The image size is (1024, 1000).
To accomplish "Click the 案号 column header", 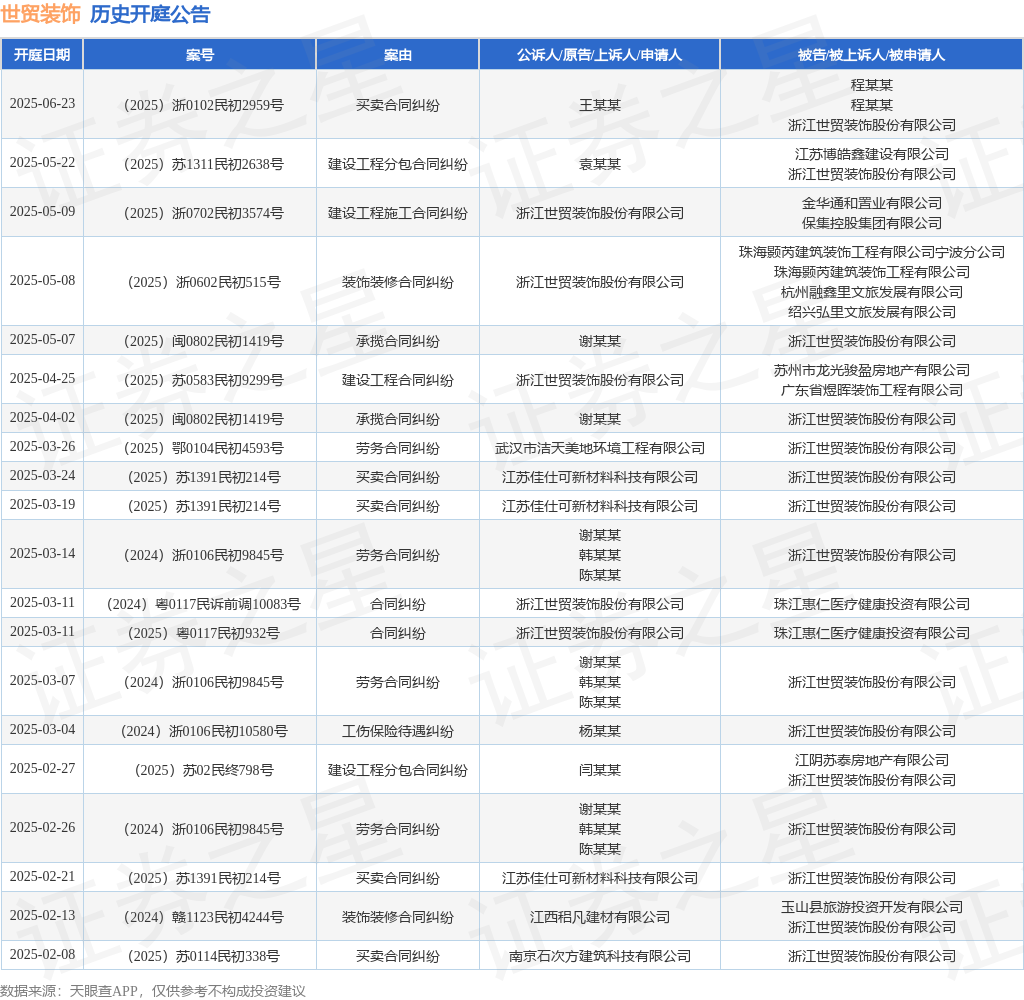I will [200, 55].
